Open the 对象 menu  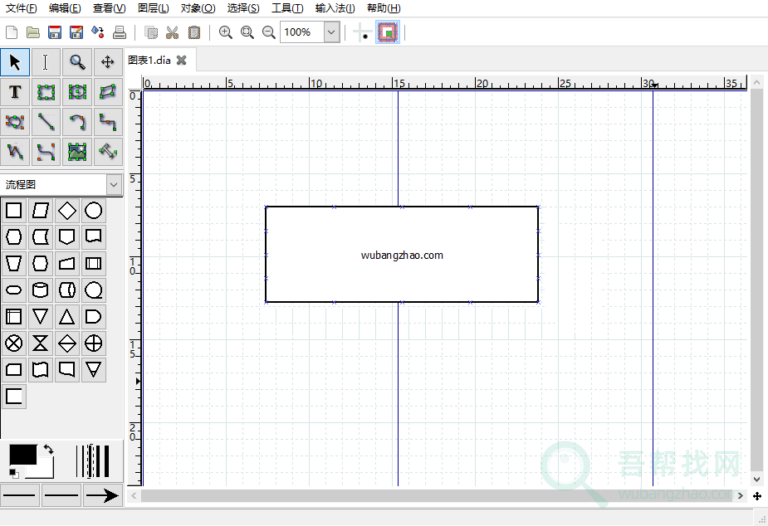click(197, 8)
